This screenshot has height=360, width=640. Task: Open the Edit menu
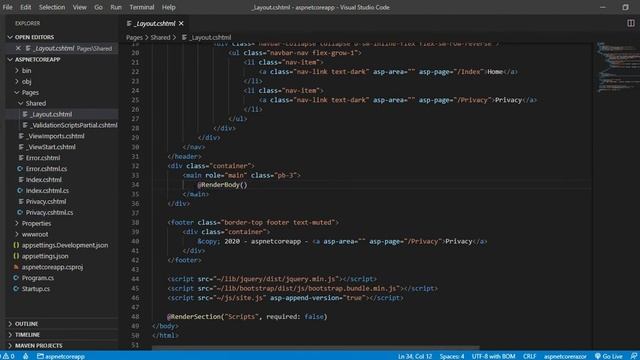pyautogui.click(x=25, y=7)
